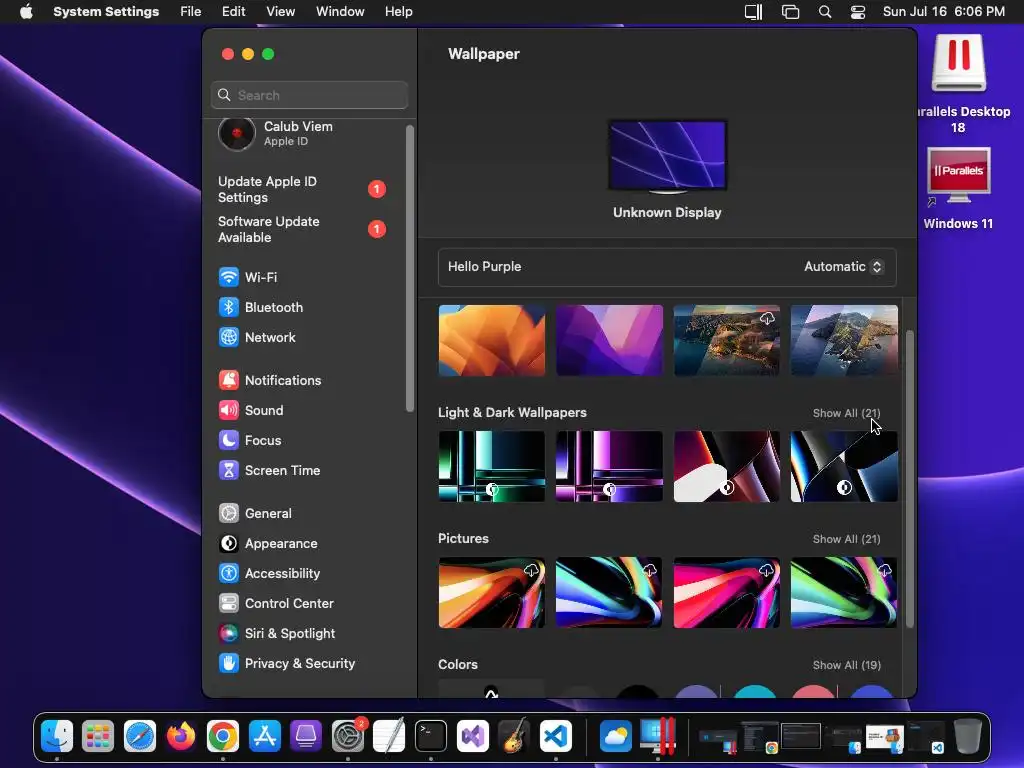This screenshot has height=768, width=1024.
Task: Launch Firefox from the Dock
Action: (x=181, y=736)
